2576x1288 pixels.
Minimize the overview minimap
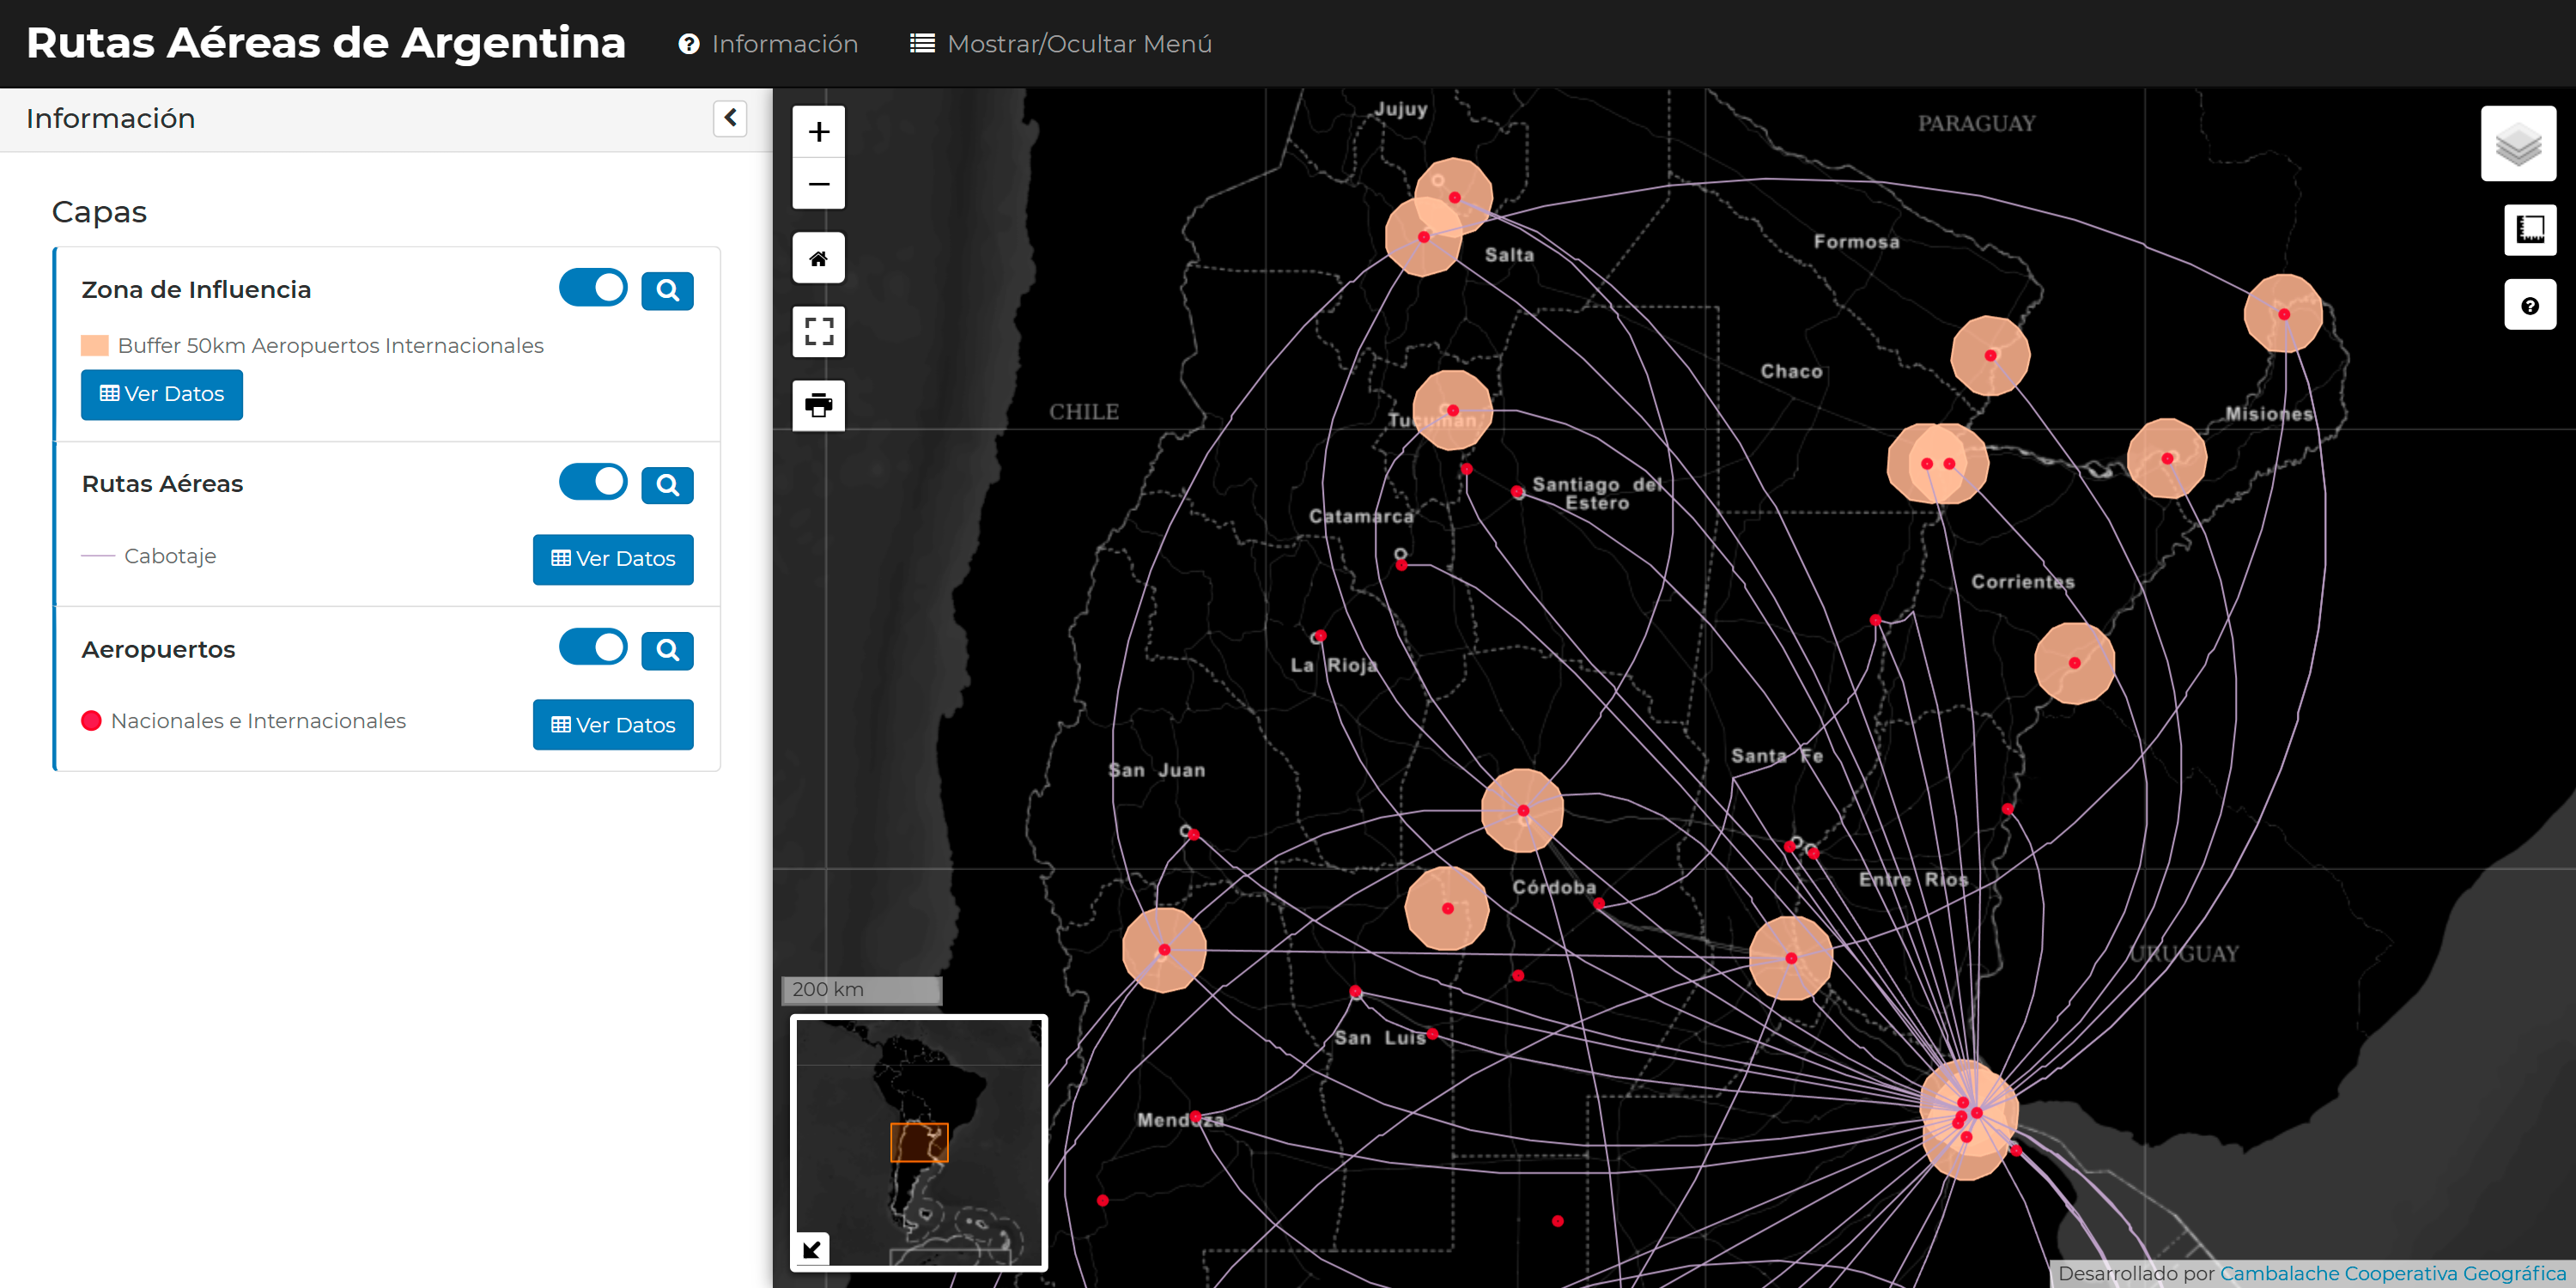point(812,1249)
